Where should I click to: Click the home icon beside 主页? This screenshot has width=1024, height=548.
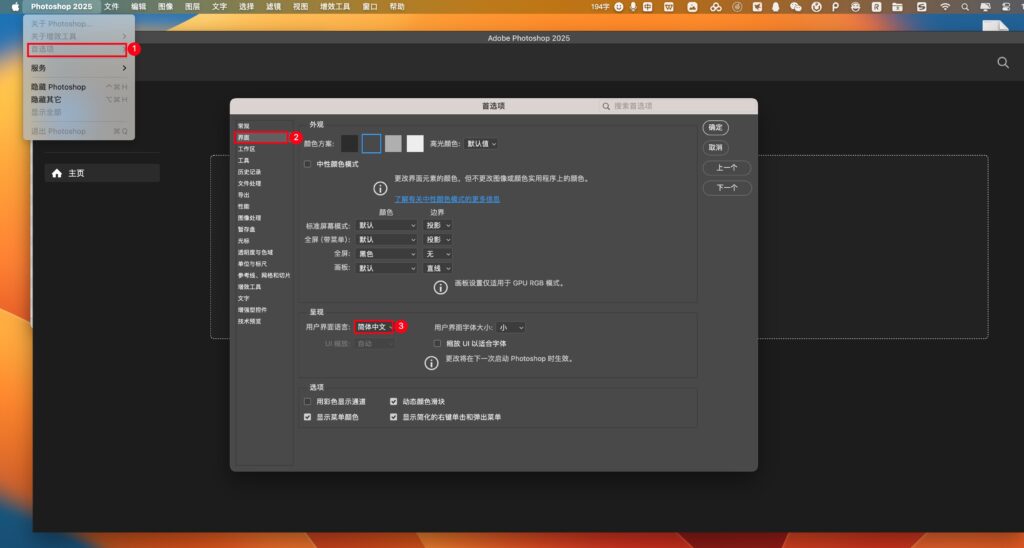57,173
